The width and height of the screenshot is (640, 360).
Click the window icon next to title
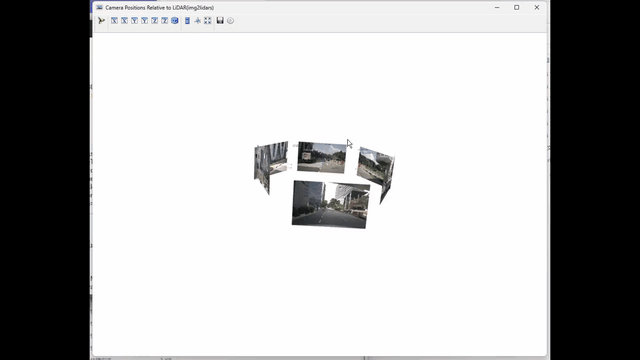(x=99, y=7)
